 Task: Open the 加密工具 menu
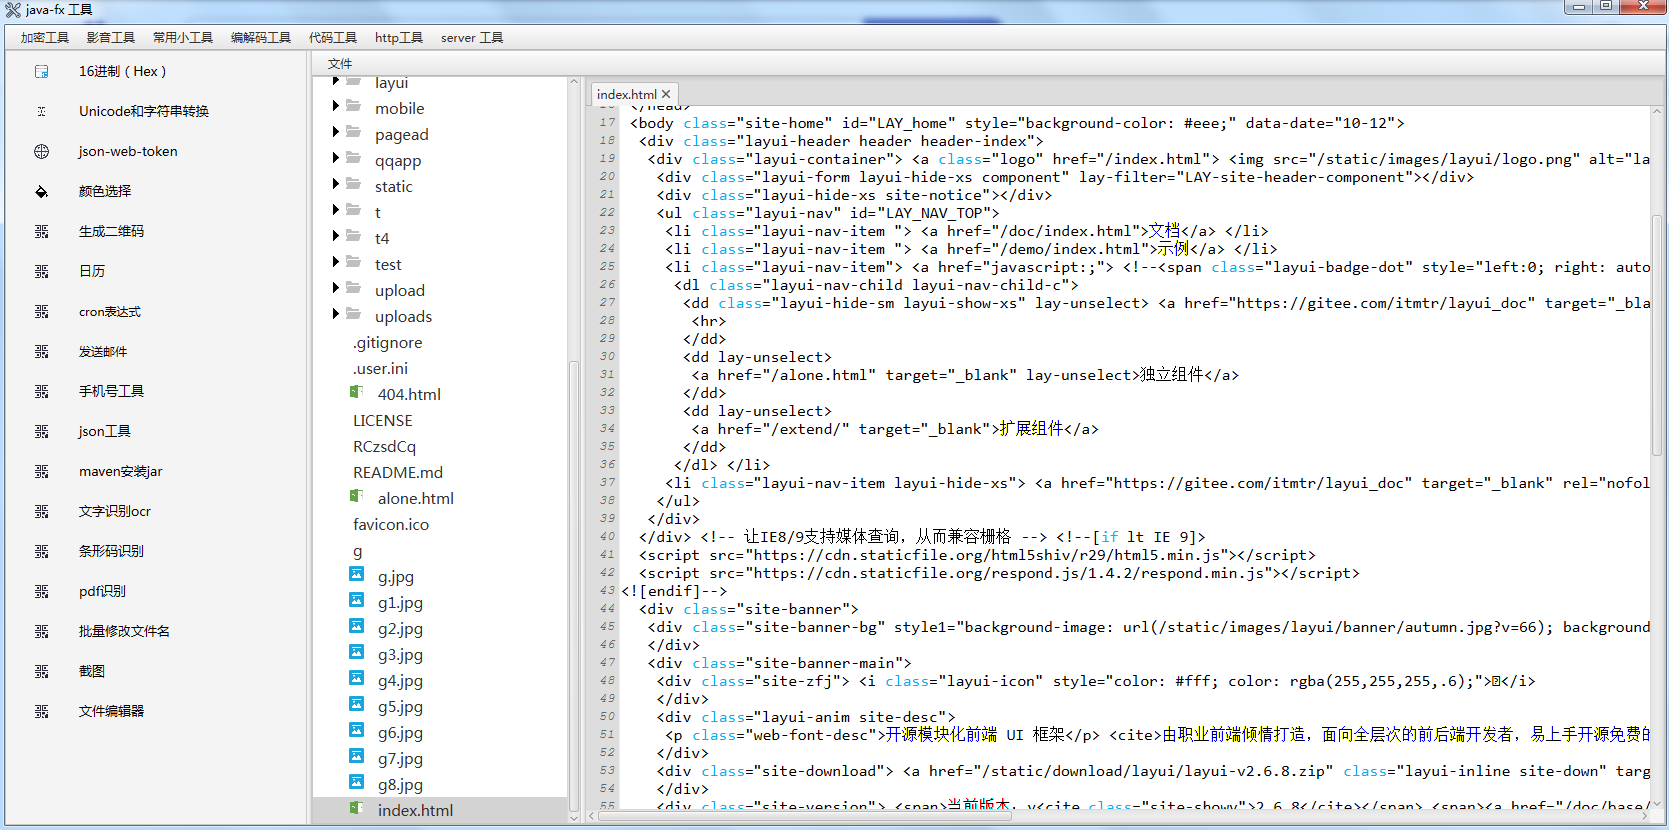[x=44, y=38]
